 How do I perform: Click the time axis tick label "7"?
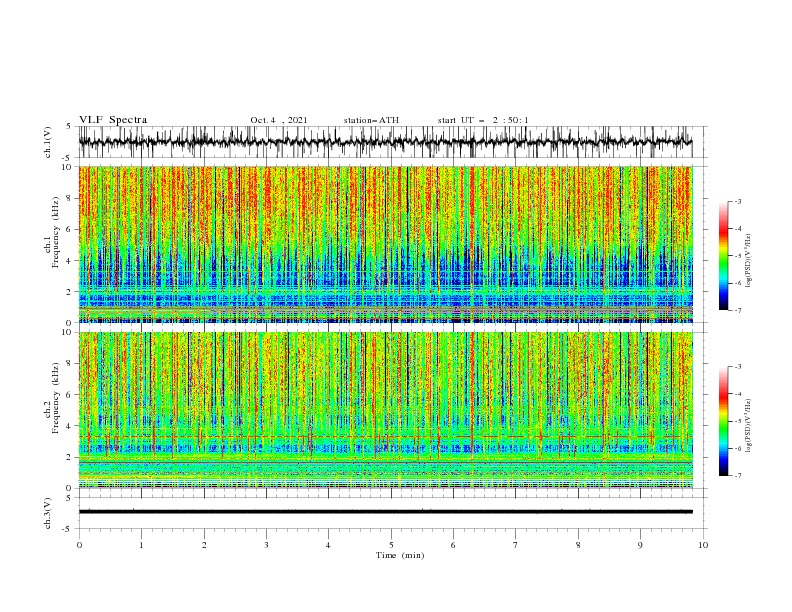(516, 545)
